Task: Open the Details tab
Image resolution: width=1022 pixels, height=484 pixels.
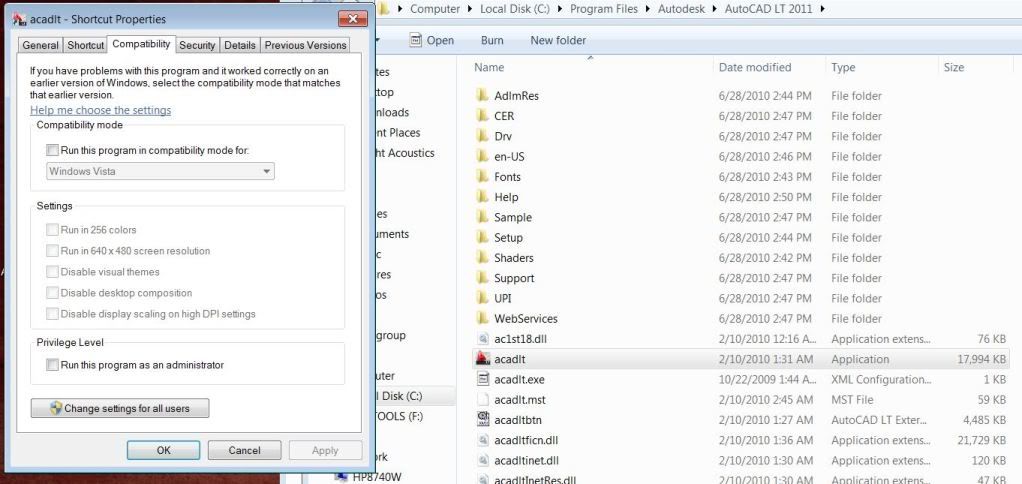Action: pos(240,45)
